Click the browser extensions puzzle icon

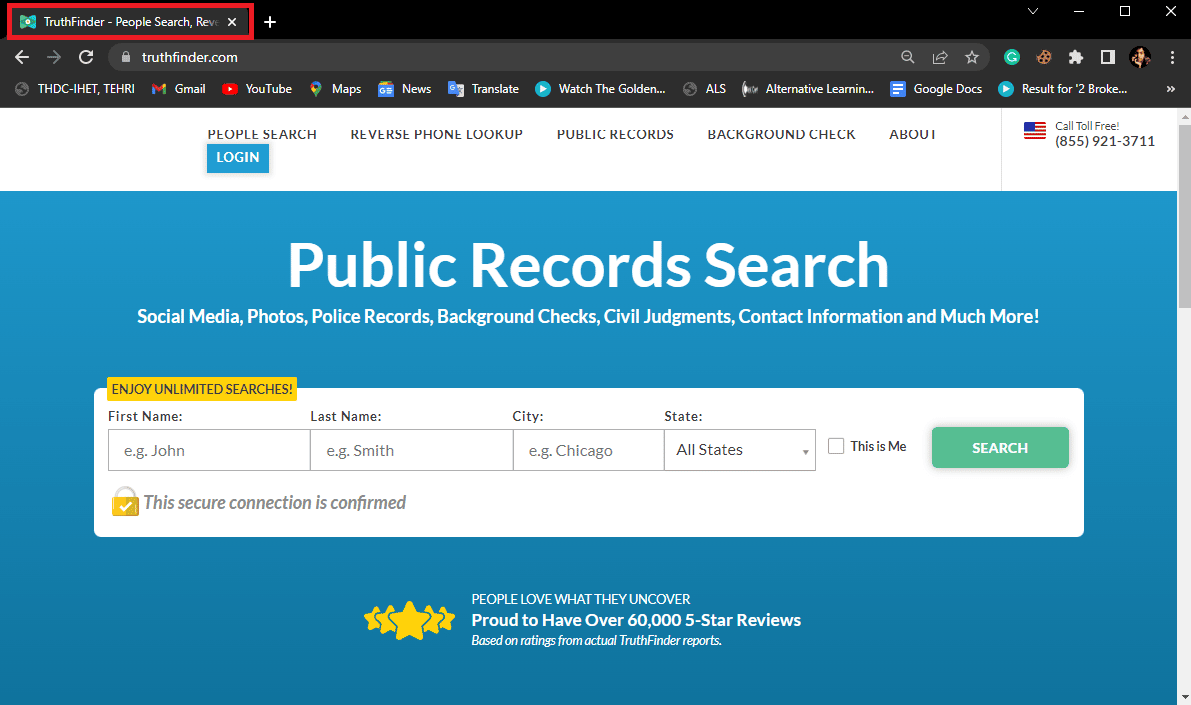[1077, 57]
